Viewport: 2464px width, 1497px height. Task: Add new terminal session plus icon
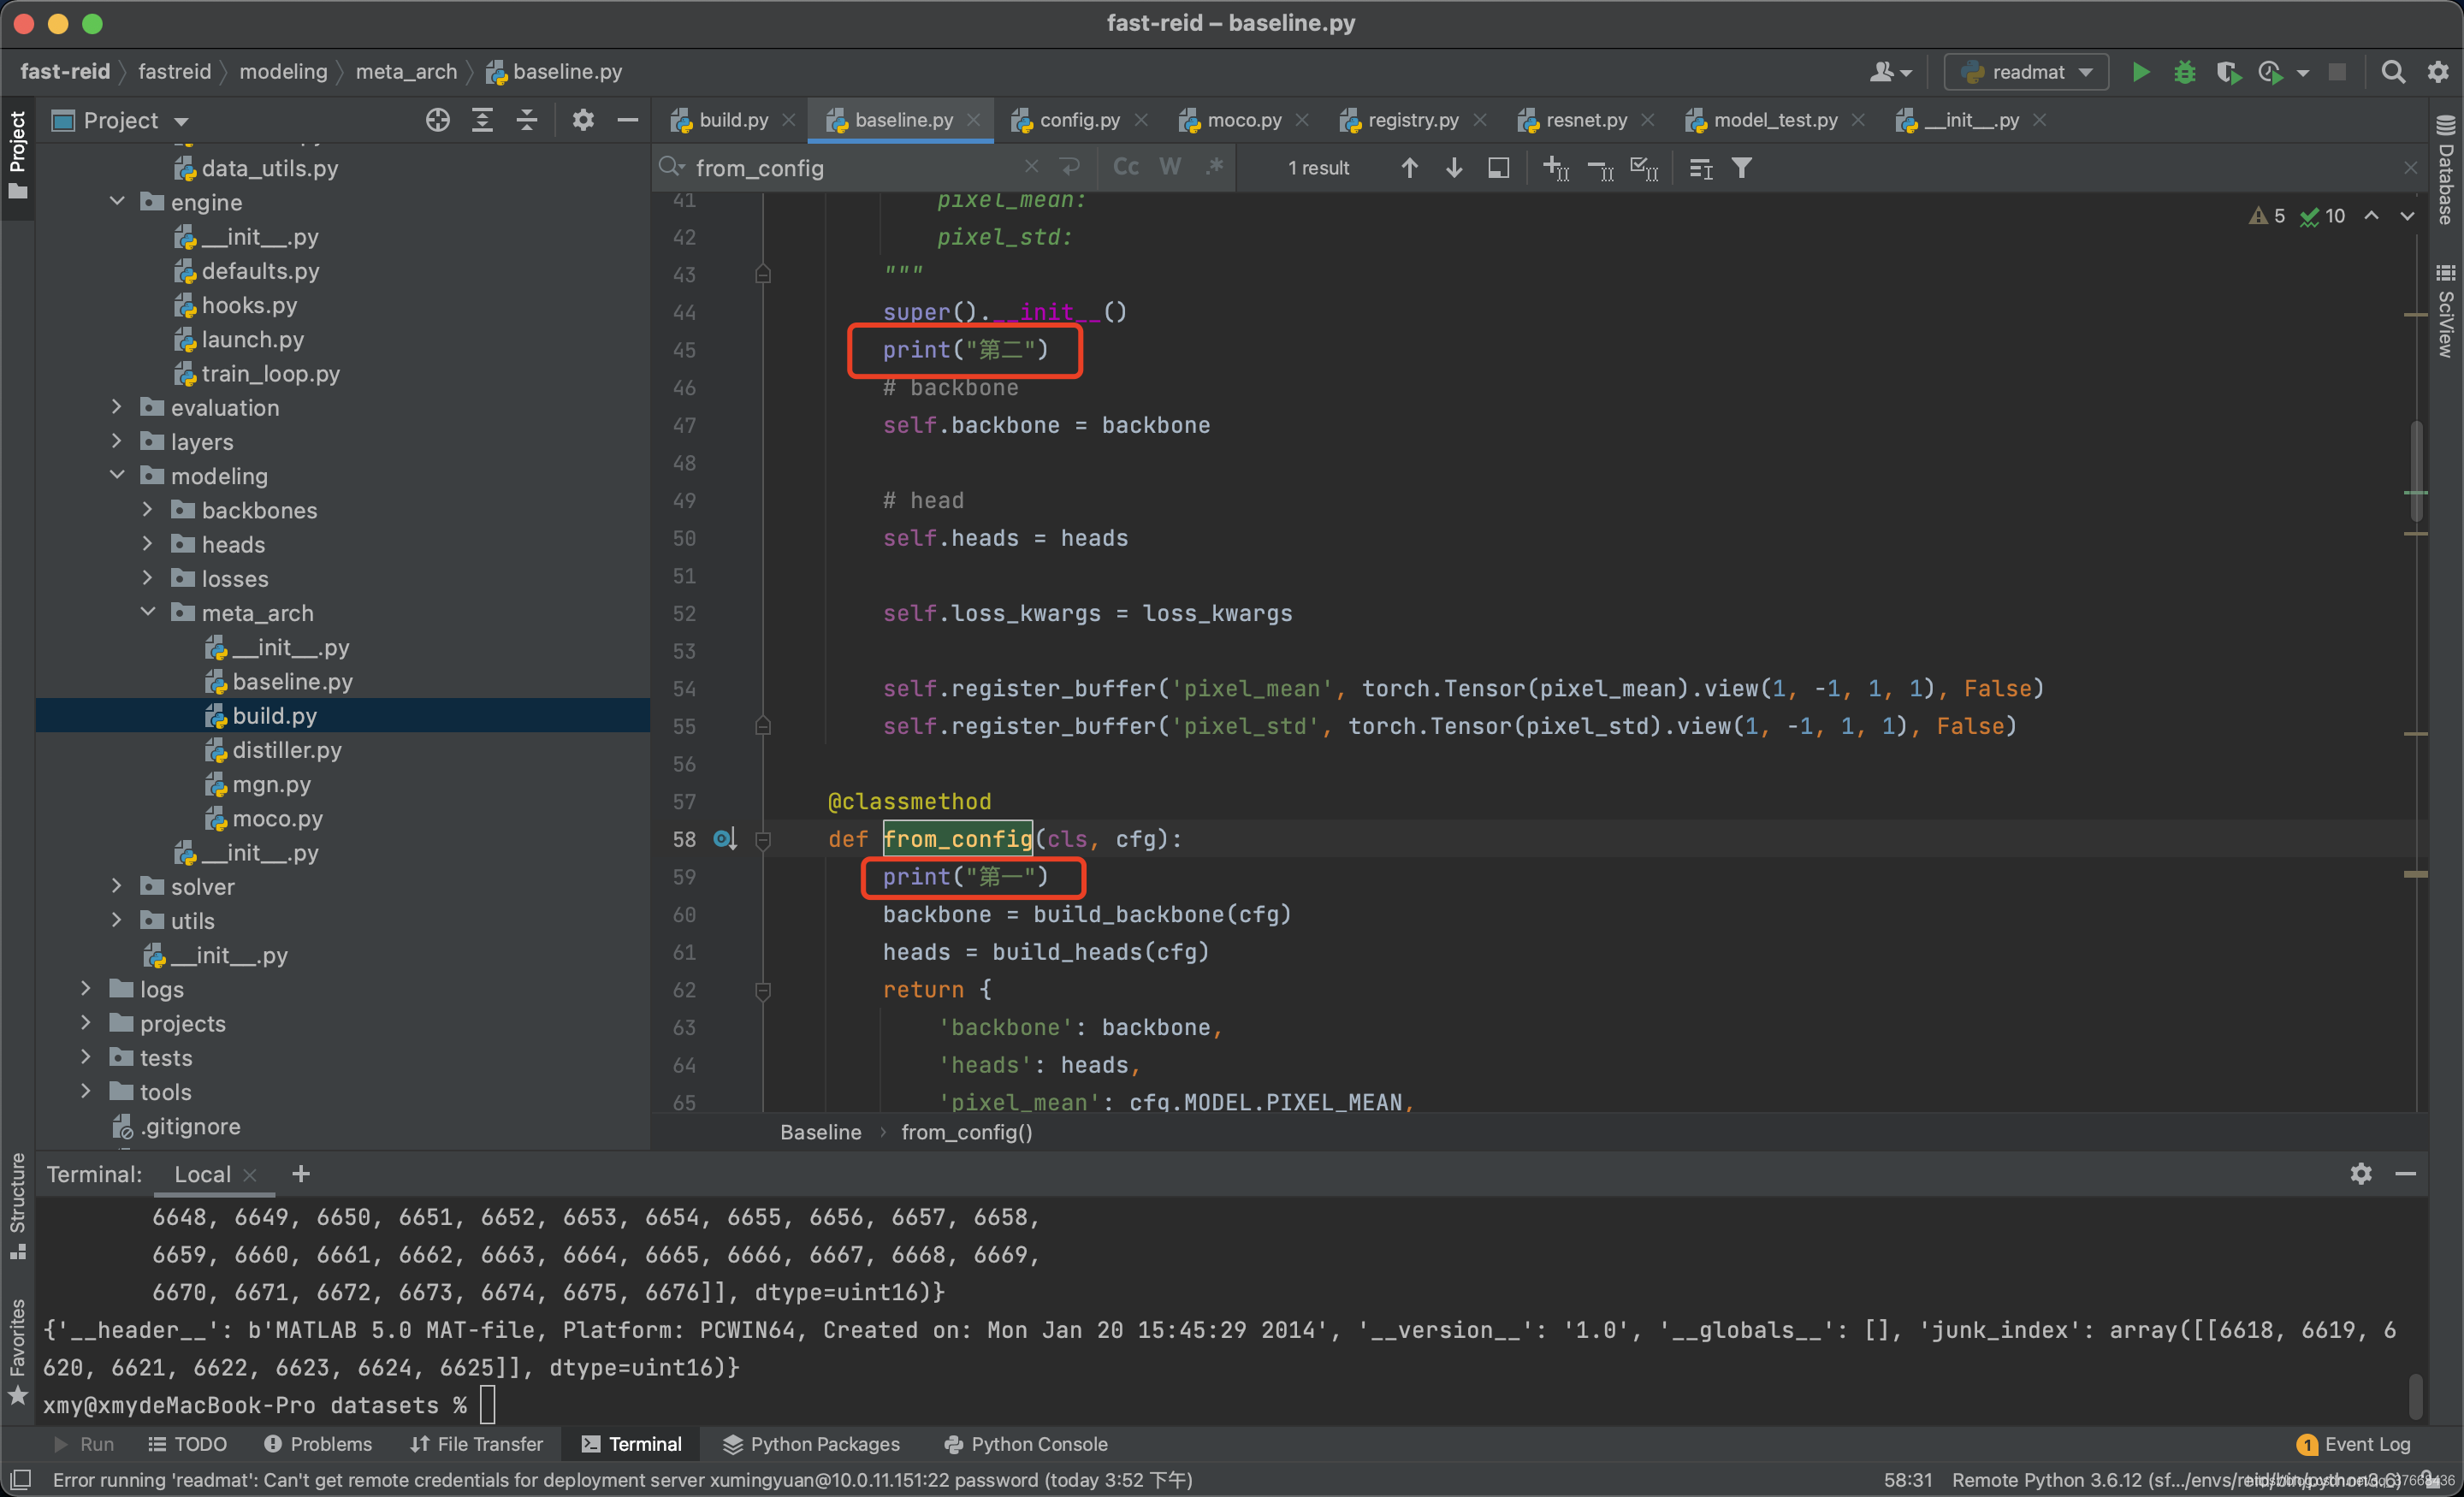click(300, 1173)
